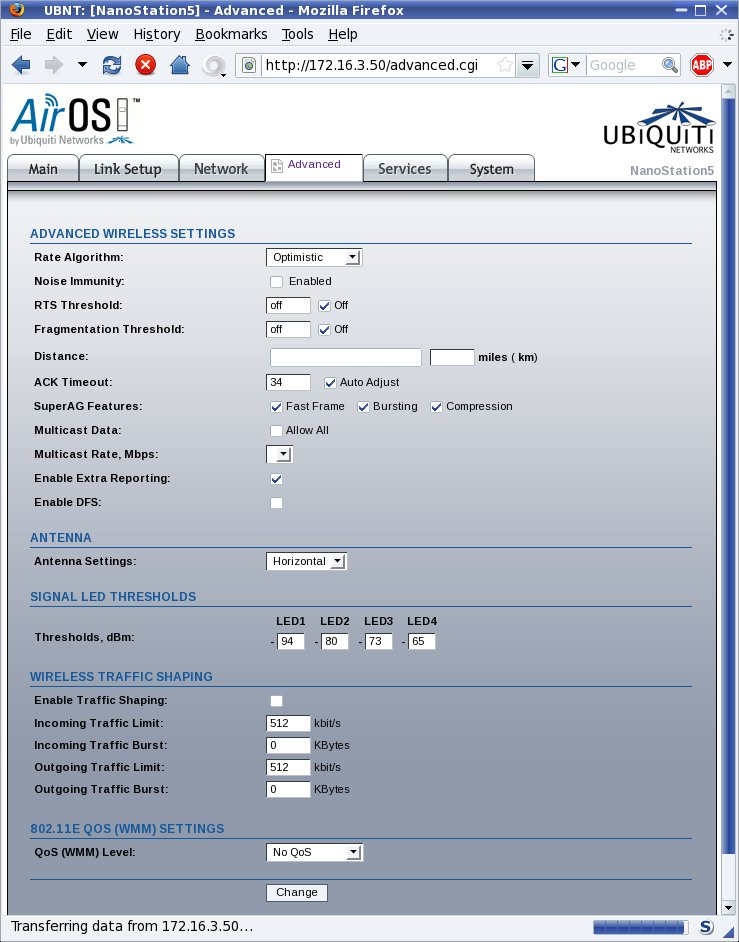
Task: Expand the Antenna Settings dropdown
Action: click(306, 561)
